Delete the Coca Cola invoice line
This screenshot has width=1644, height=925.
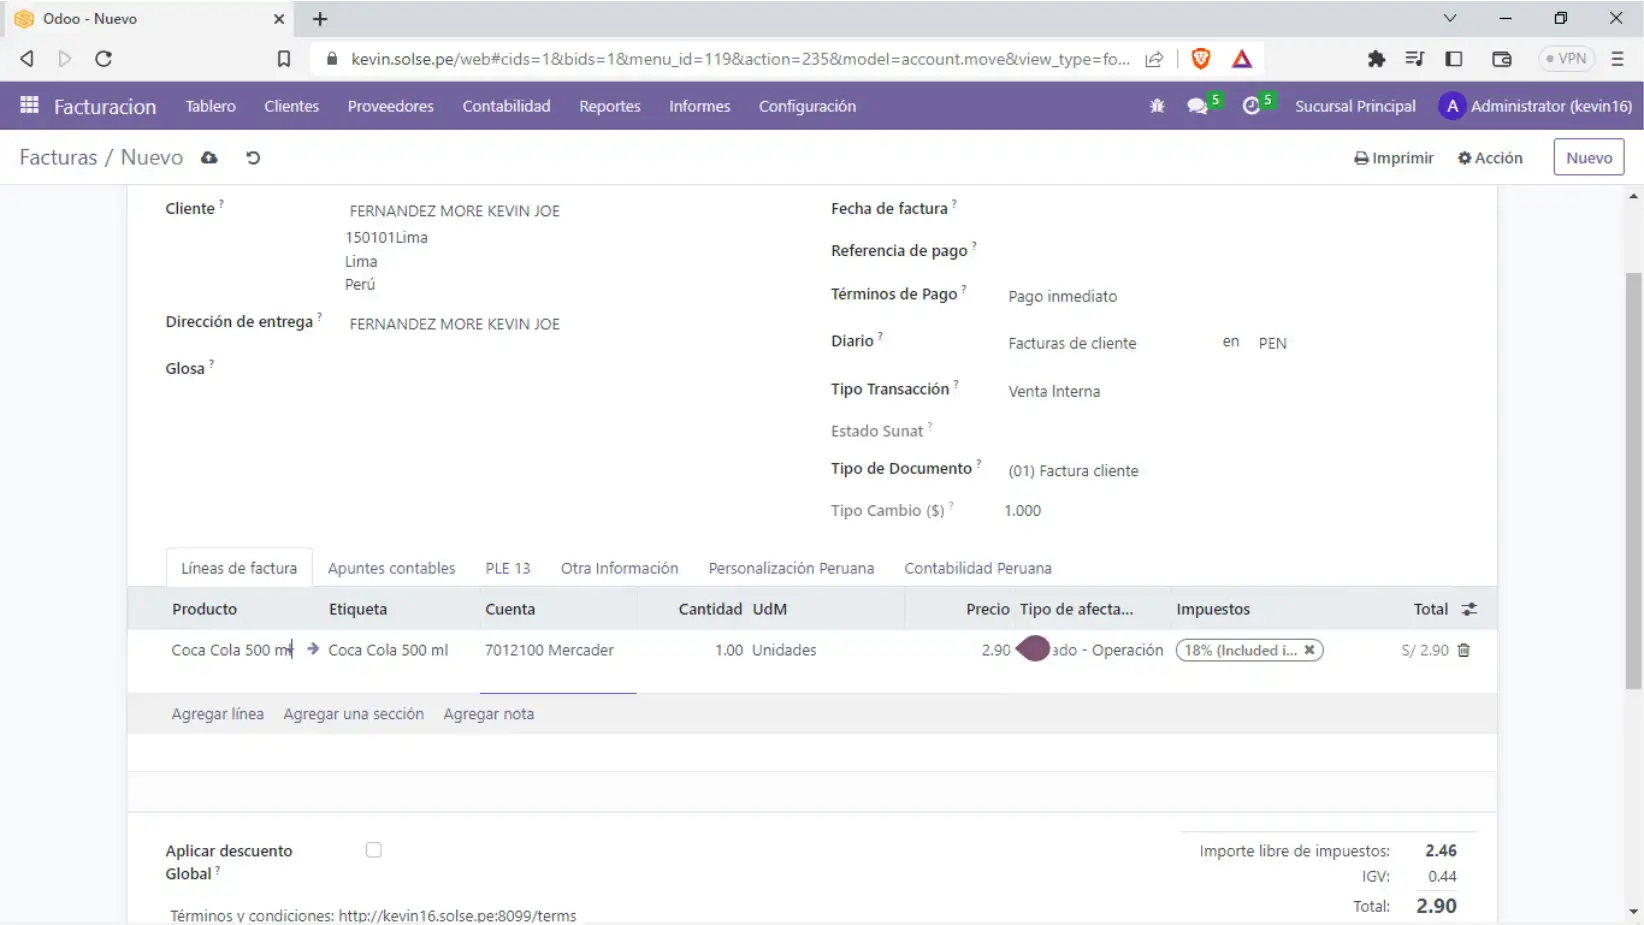[x=1464, y=650]
